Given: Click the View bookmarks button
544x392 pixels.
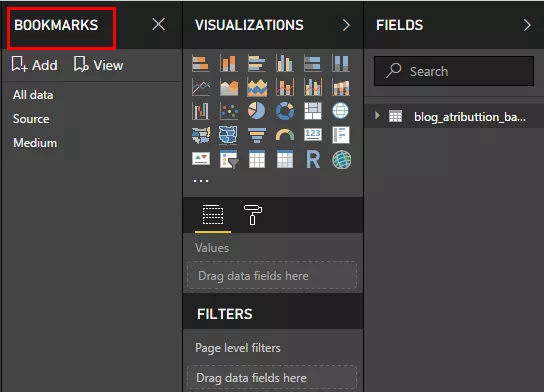Looking at the screenshot, I should tap(99, 65).
